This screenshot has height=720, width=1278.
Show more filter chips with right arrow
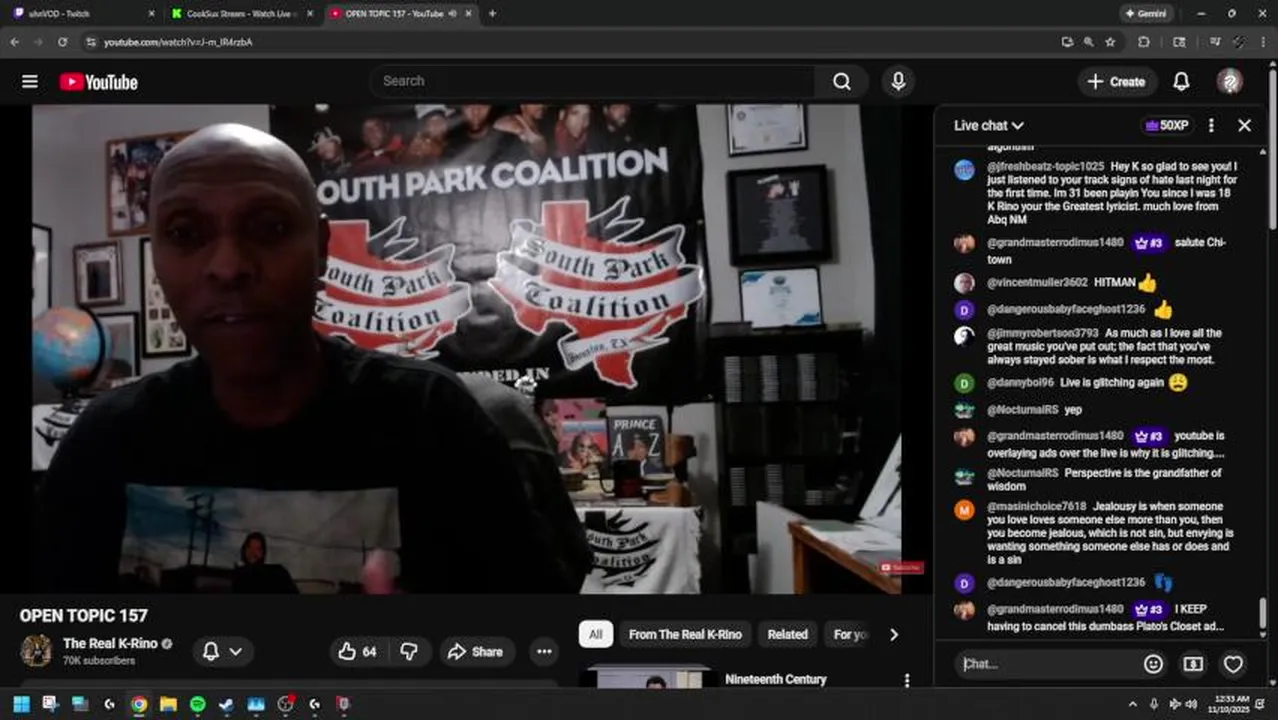coord(893,634)
